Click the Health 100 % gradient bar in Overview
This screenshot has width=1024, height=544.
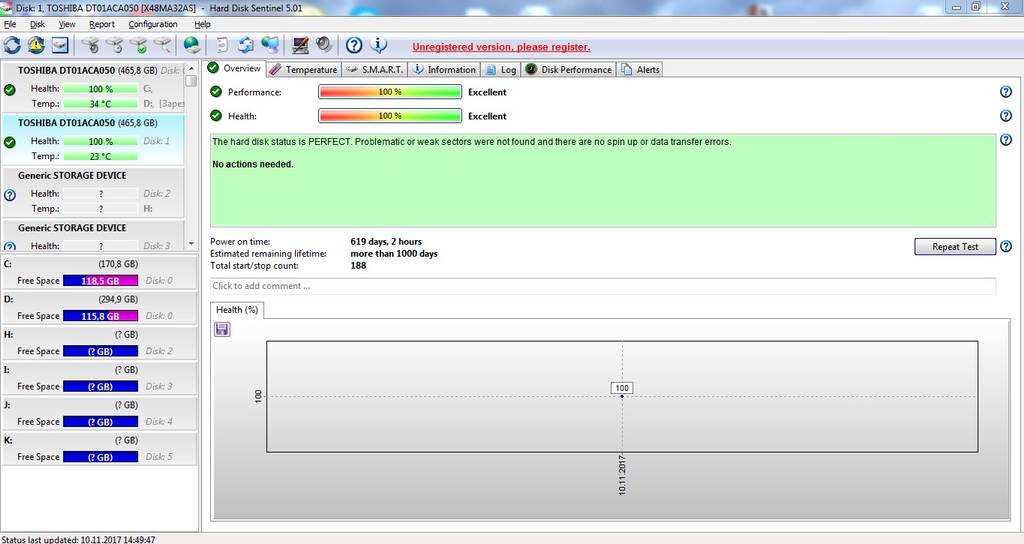pos(390,116)
